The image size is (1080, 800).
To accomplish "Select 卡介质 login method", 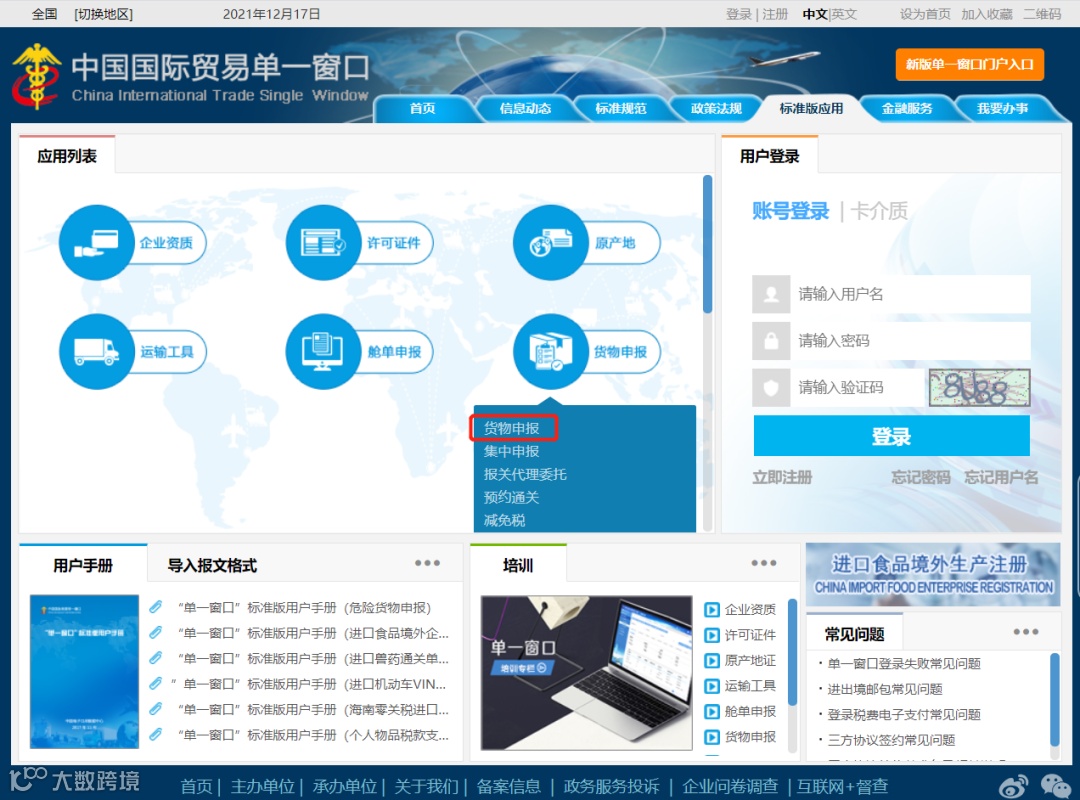I will (x=880, y=211).
